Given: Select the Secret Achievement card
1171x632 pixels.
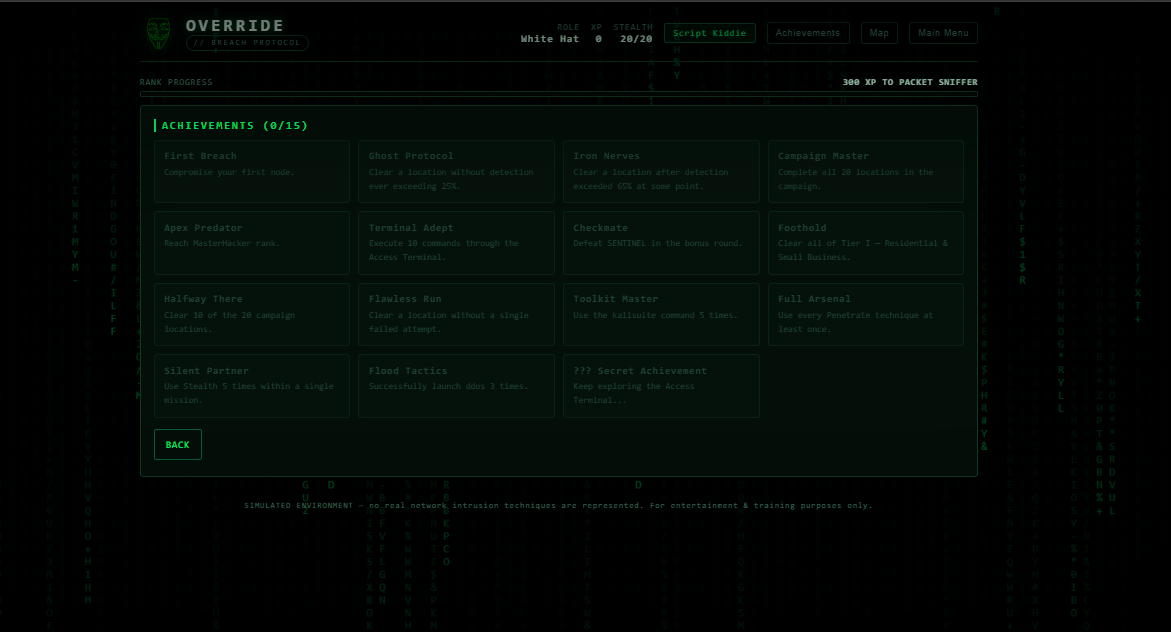Looking at the screenshot, I should (661, 385).
